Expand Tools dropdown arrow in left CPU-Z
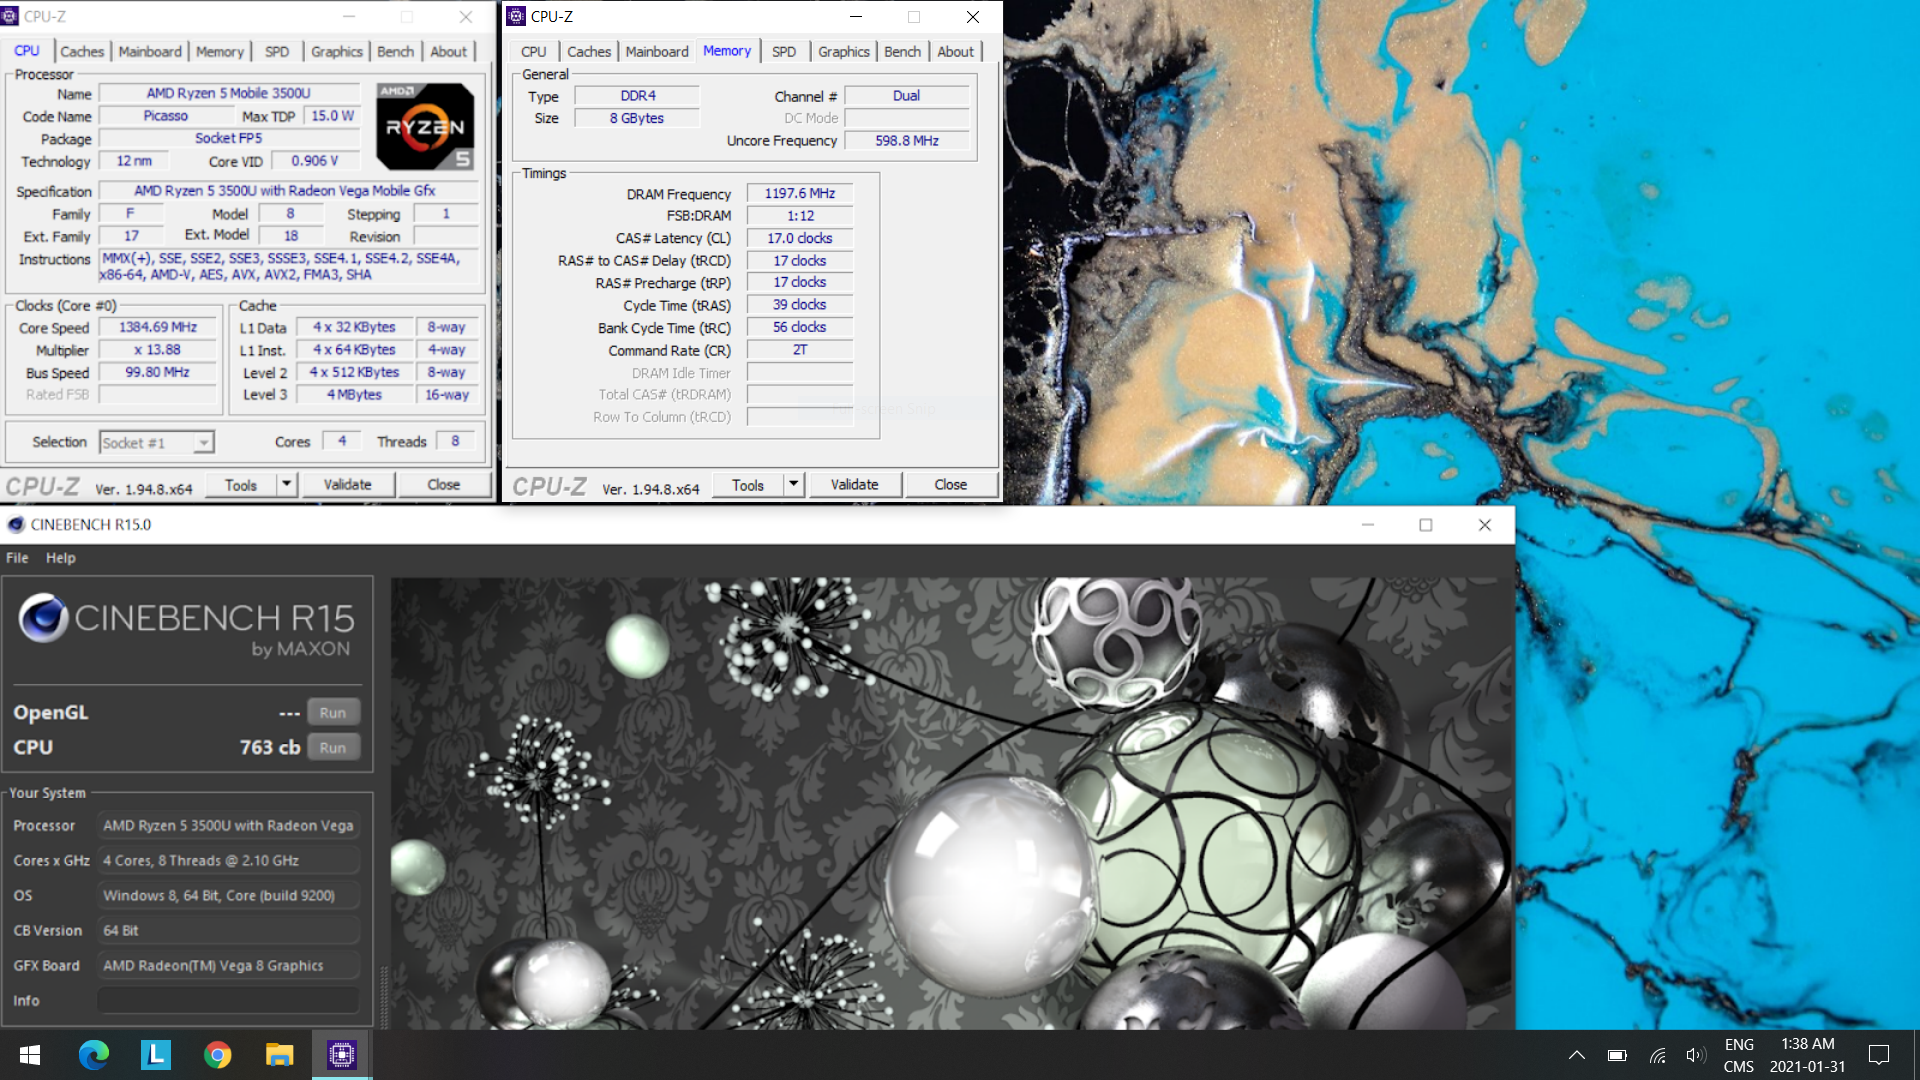The height and width of the screenshot is (1080, 1920). pos(286,485)
